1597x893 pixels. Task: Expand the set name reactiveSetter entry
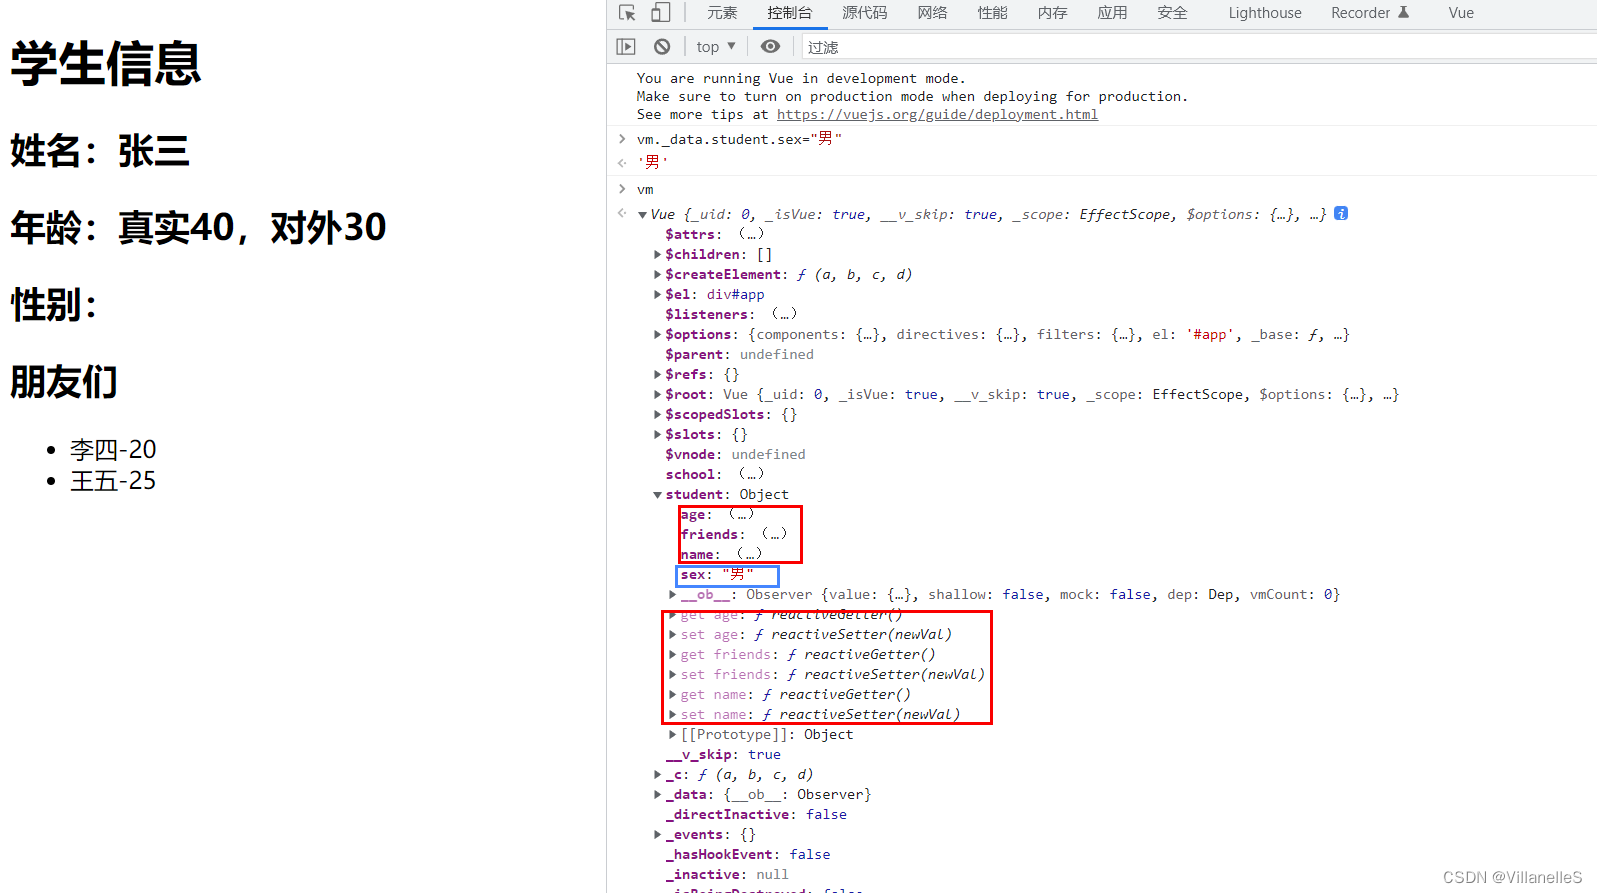(673, 714)
